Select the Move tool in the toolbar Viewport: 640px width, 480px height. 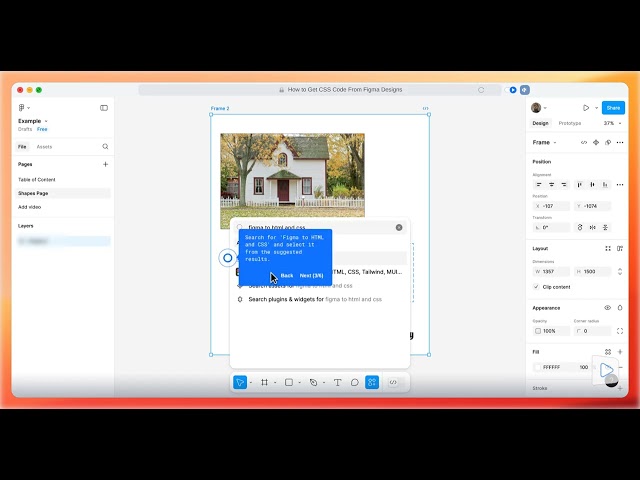(x=240, y=382)
